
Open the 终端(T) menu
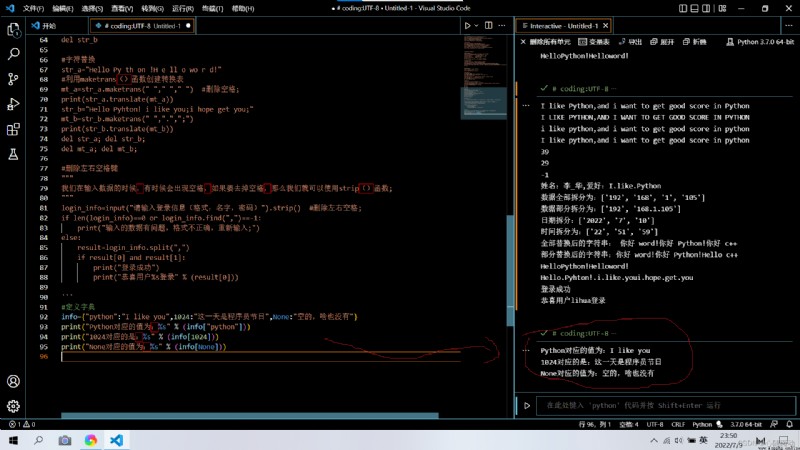point(212,9)
